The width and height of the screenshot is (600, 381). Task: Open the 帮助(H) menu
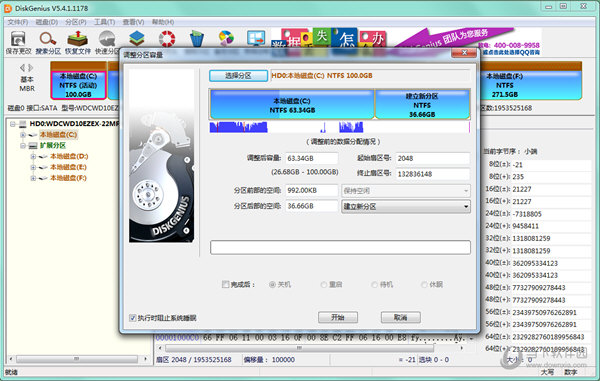pyautogui.click(x=163, y=22)
